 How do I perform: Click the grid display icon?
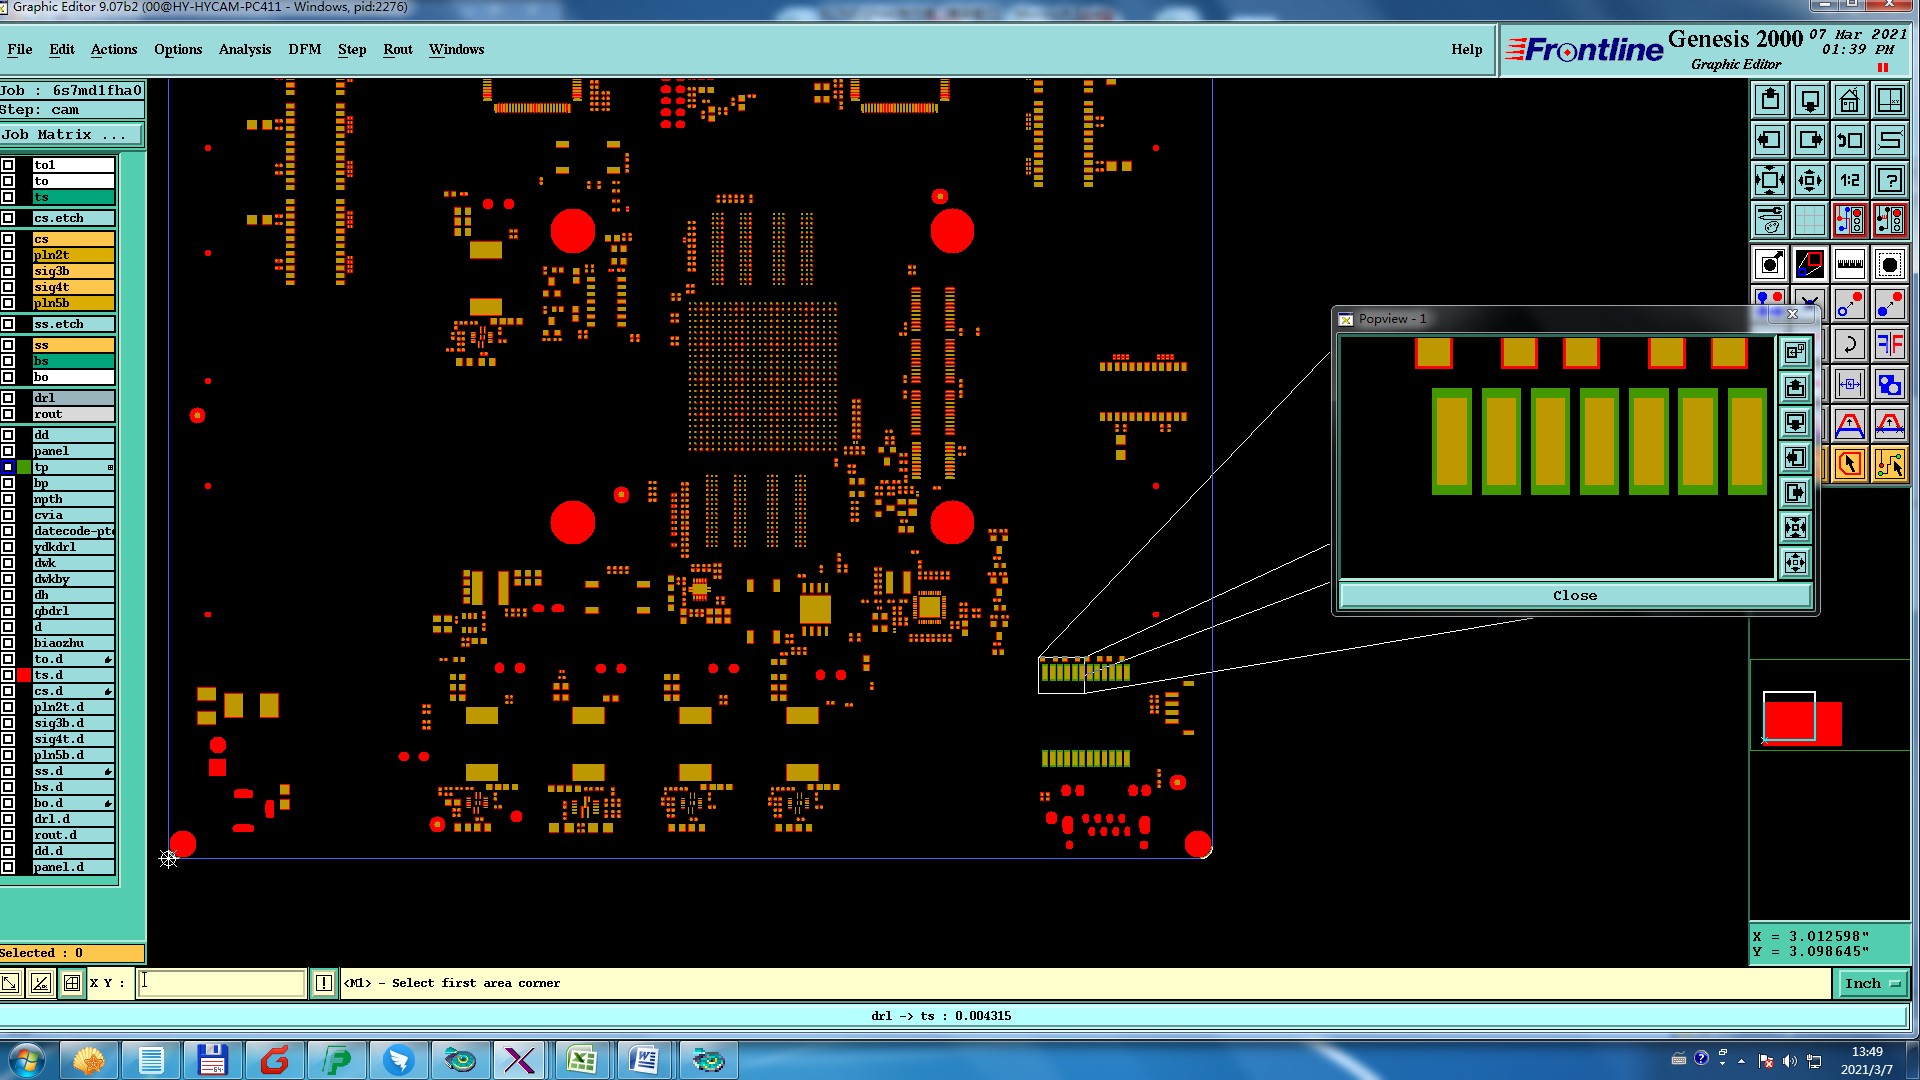pos(1809,219)
